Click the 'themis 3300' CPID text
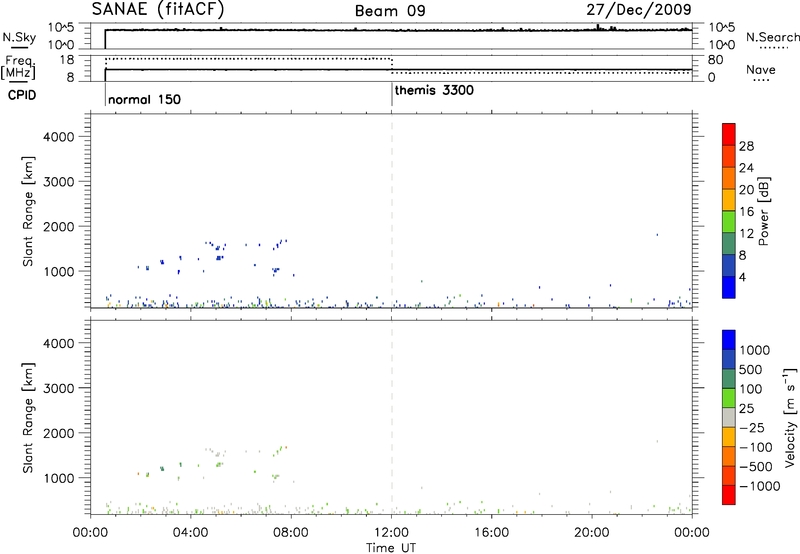 pos(434,90)
